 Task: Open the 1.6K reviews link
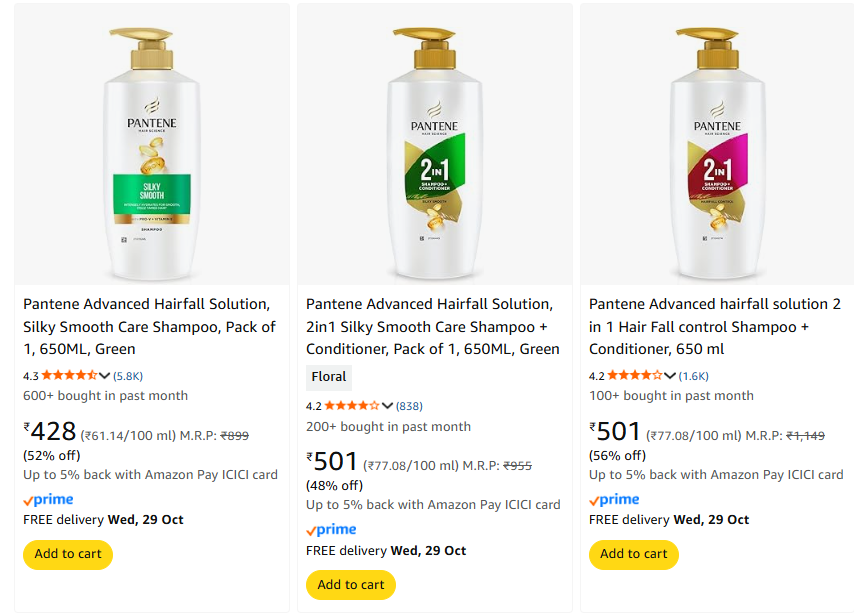(x=694, y=376)
